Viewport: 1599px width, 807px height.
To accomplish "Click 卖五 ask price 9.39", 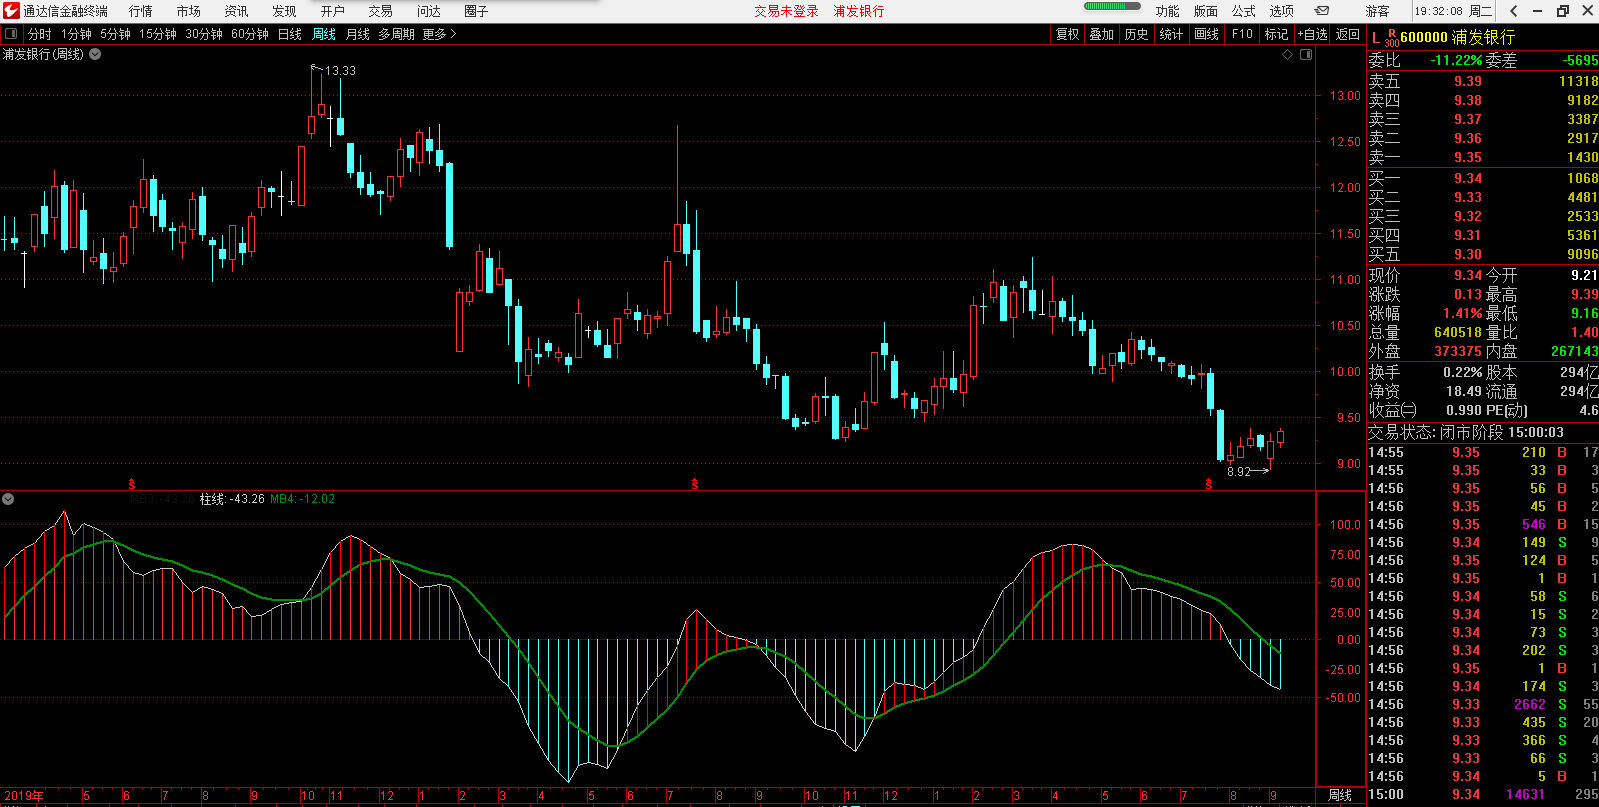I will click(1468, 81).
